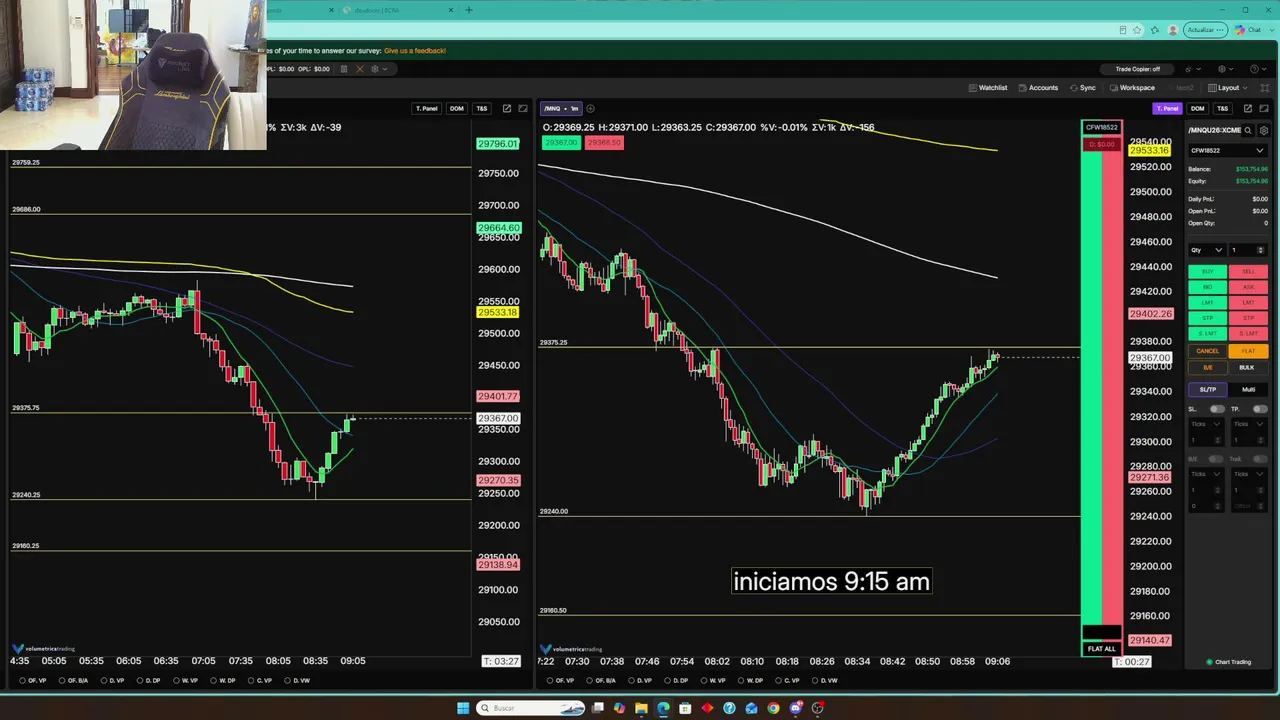Open browser favorites list icon
The height and width of the screenshot is (720, 1280).
click(1153, 30)
